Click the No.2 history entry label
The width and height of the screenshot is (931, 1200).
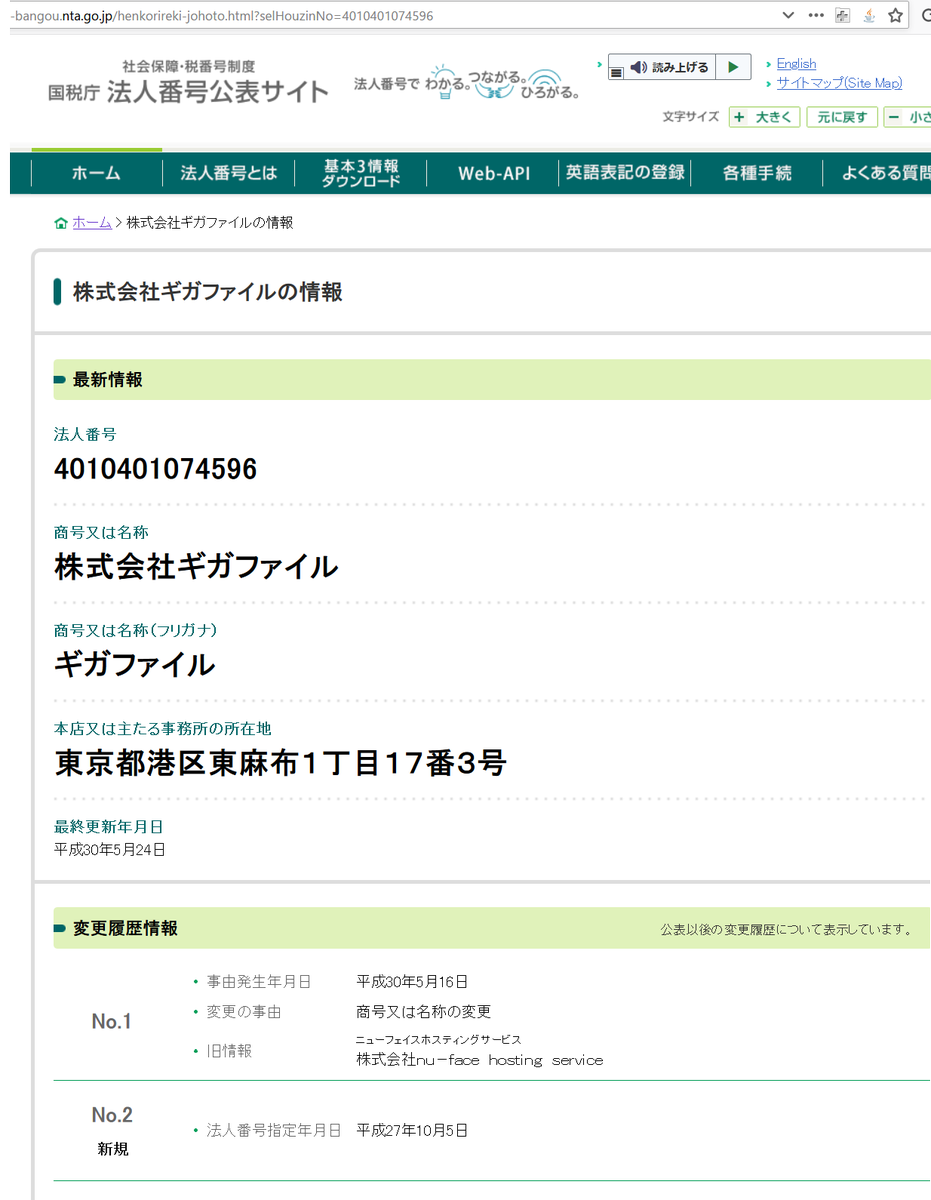(112, 1115)
